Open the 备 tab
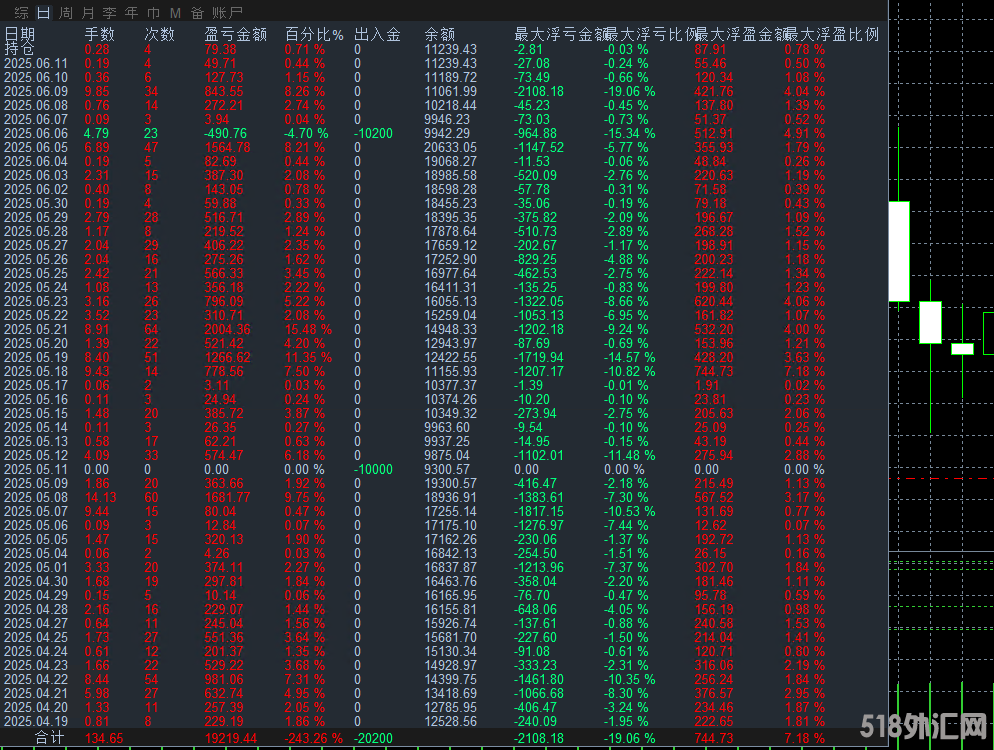Viewport: 994px width, 750px height. coord(197,13)
